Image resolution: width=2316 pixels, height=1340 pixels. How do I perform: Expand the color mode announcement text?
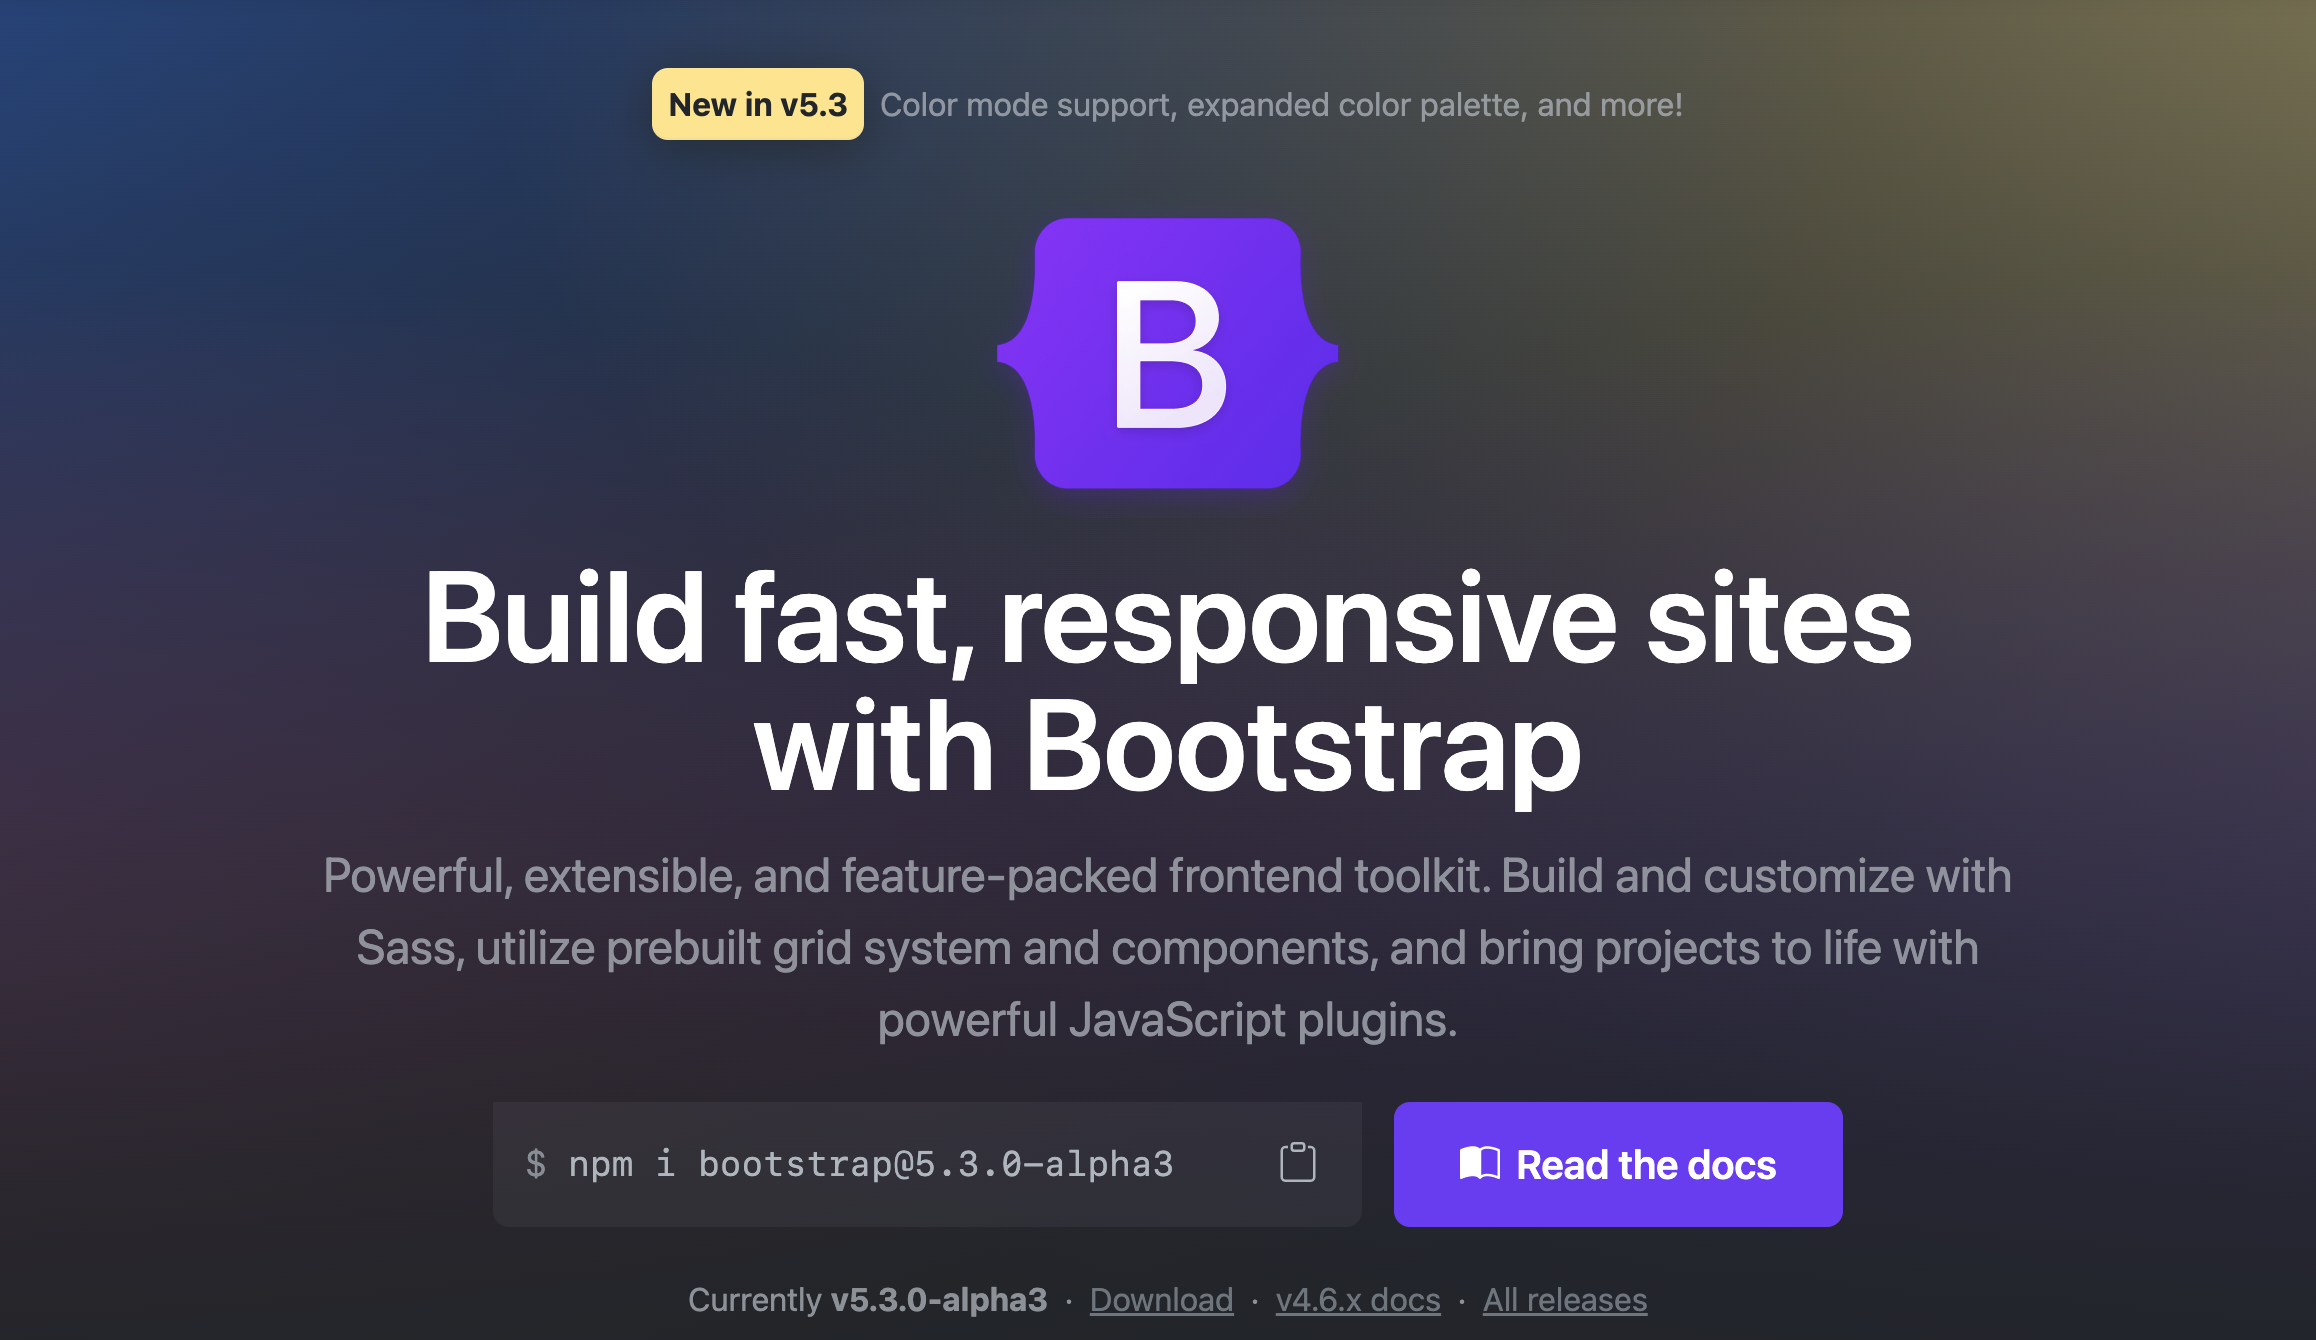[1283, 105]
